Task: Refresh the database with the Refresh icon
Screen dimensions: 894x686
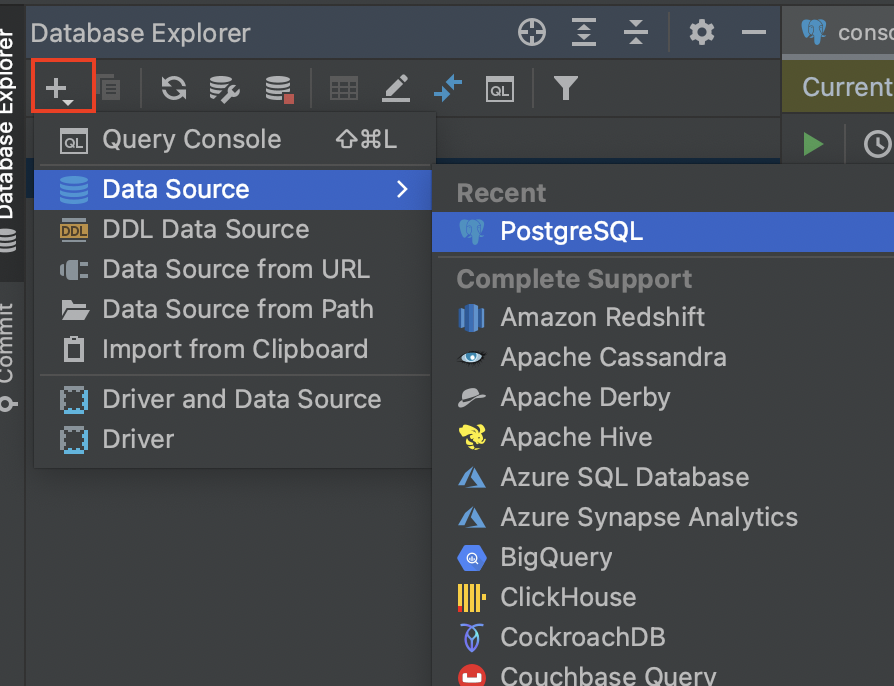Action: pos(174,88)
